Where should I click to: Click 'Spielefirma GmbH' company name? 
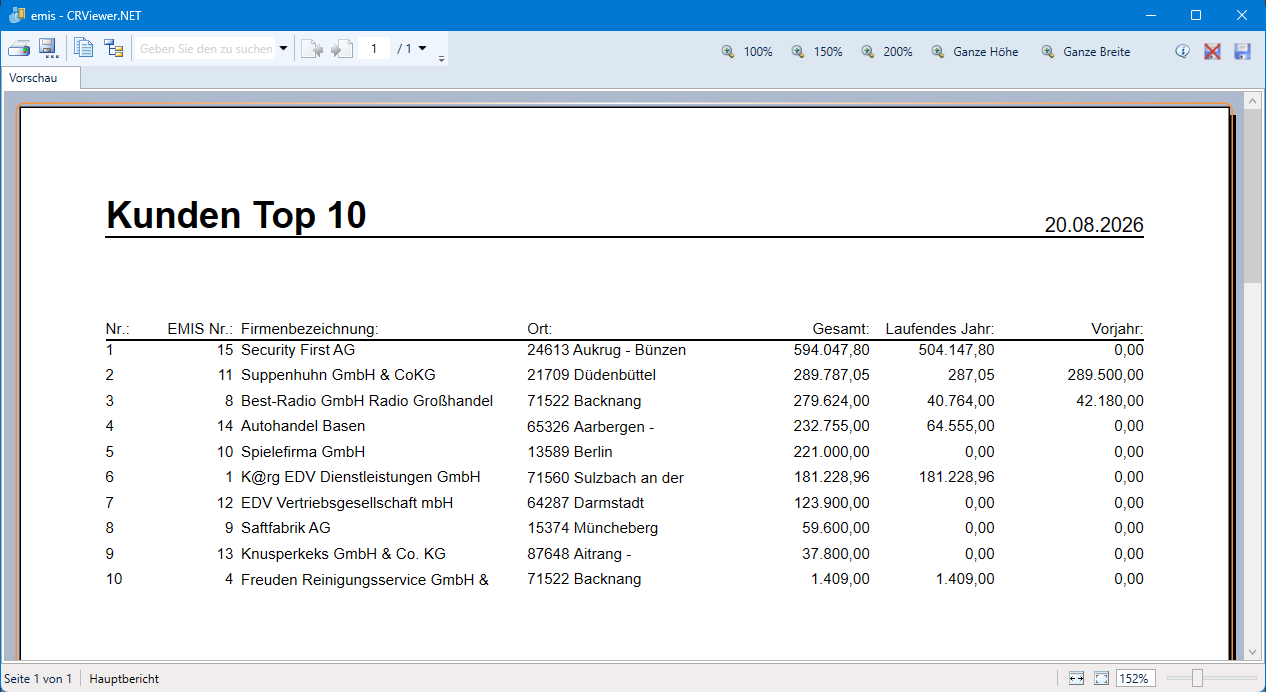point(303,452)
